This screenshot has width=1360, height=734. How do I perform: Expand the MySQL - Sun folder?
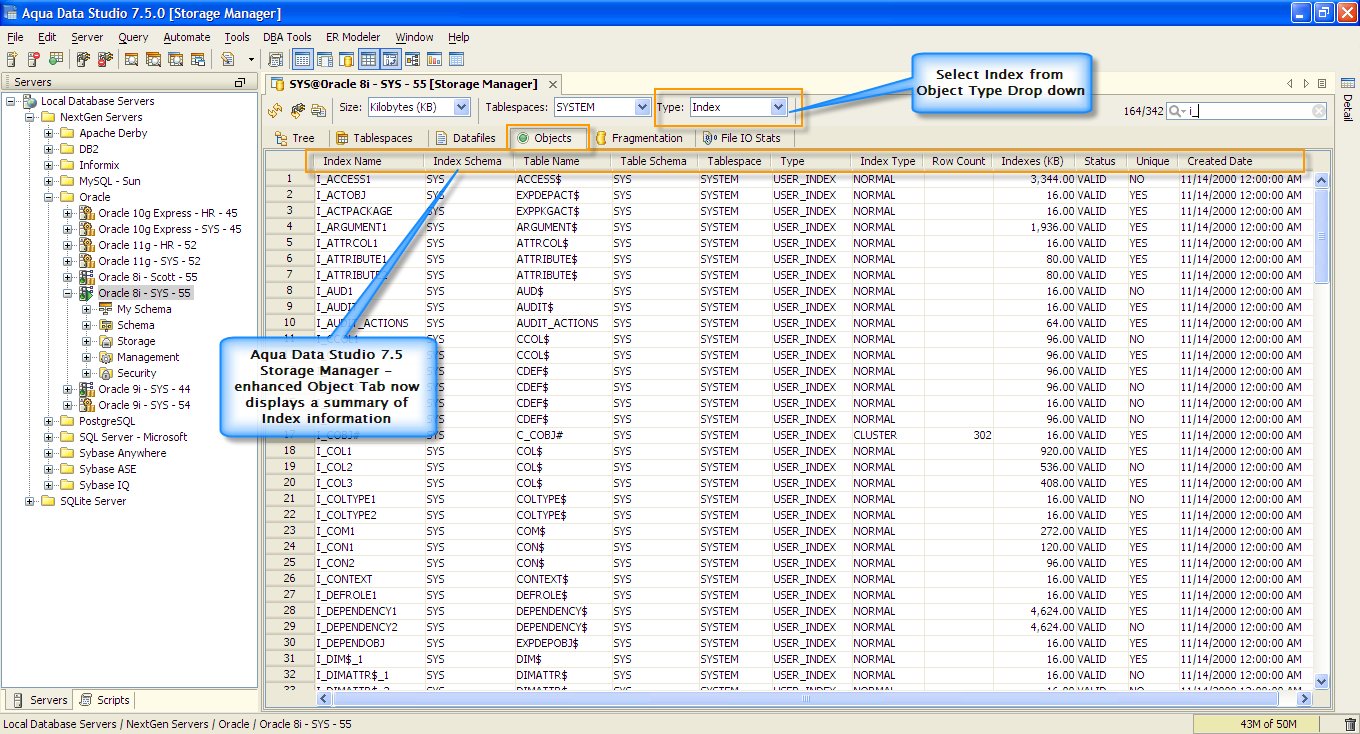tap(49, 181)
